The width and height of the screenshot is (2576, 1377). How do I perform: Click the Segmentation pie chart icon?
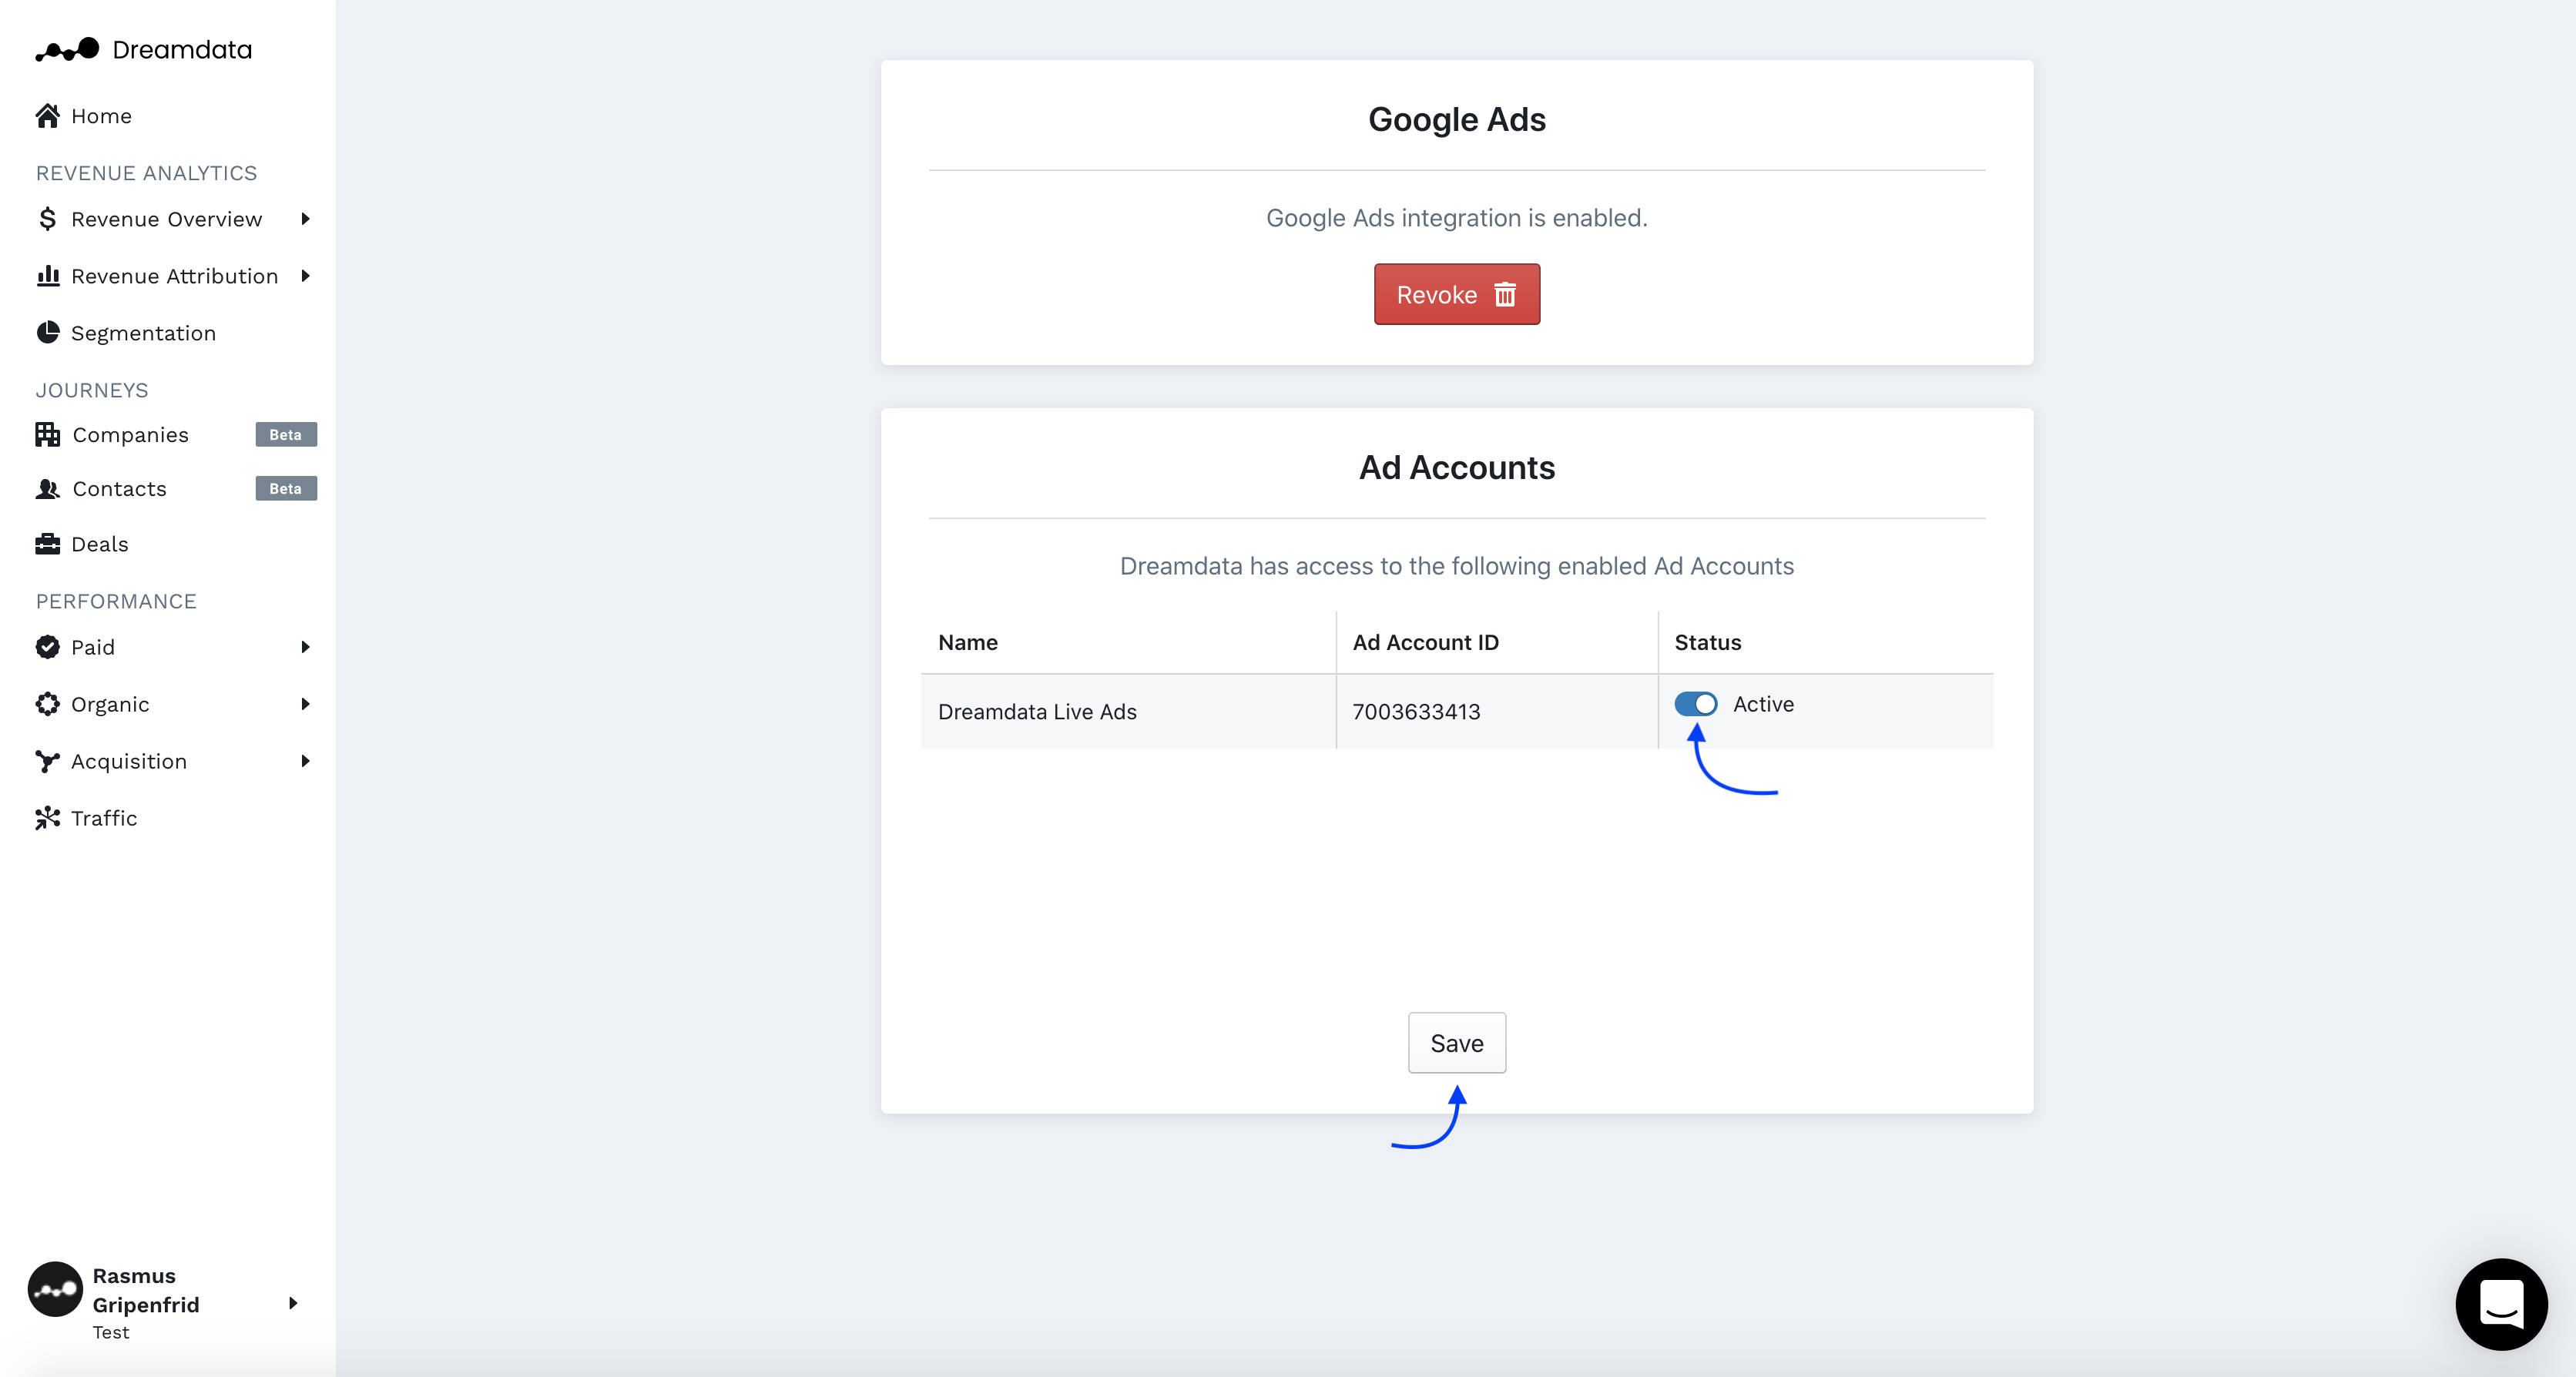point(47,333)
